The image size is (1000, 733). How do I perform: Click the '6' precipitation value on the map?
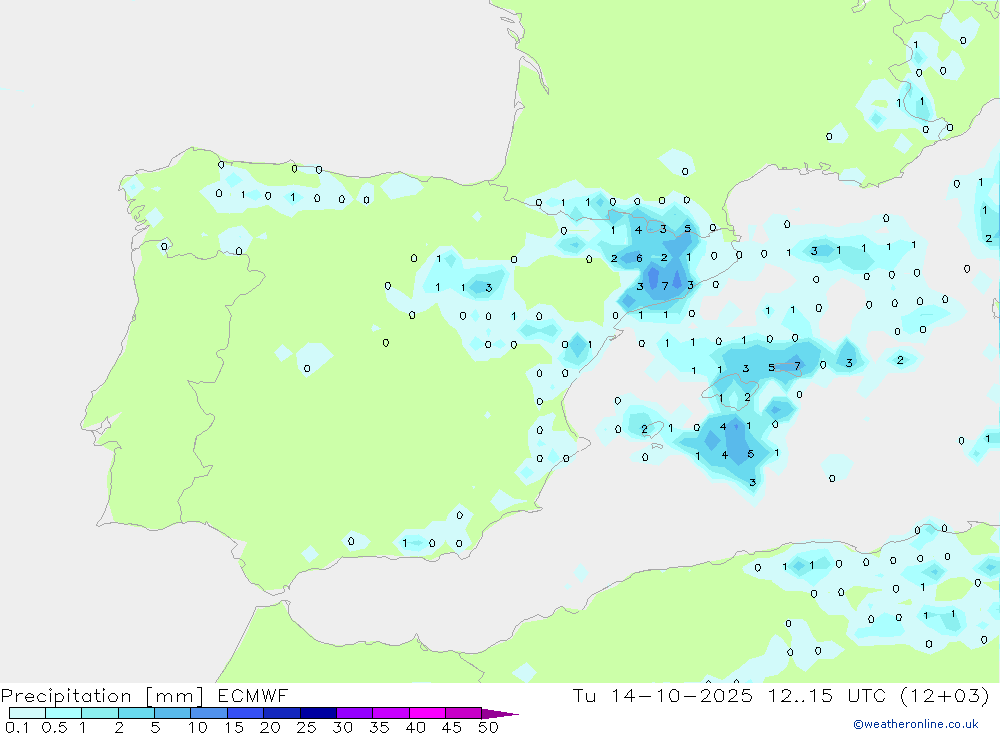pos(639,258)
